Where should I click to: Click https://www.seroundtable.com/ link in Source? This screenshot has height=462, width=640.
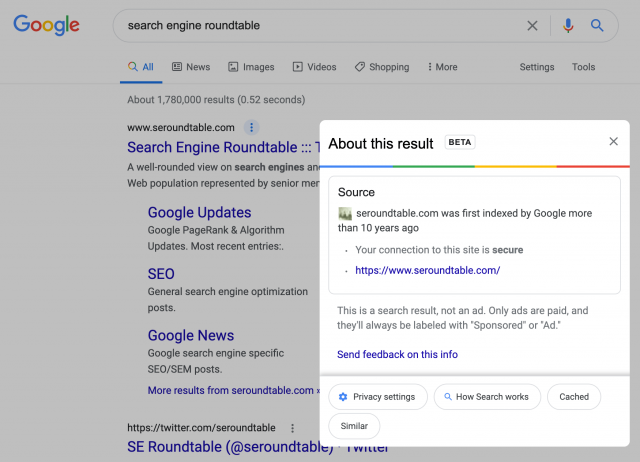point(427,270)
